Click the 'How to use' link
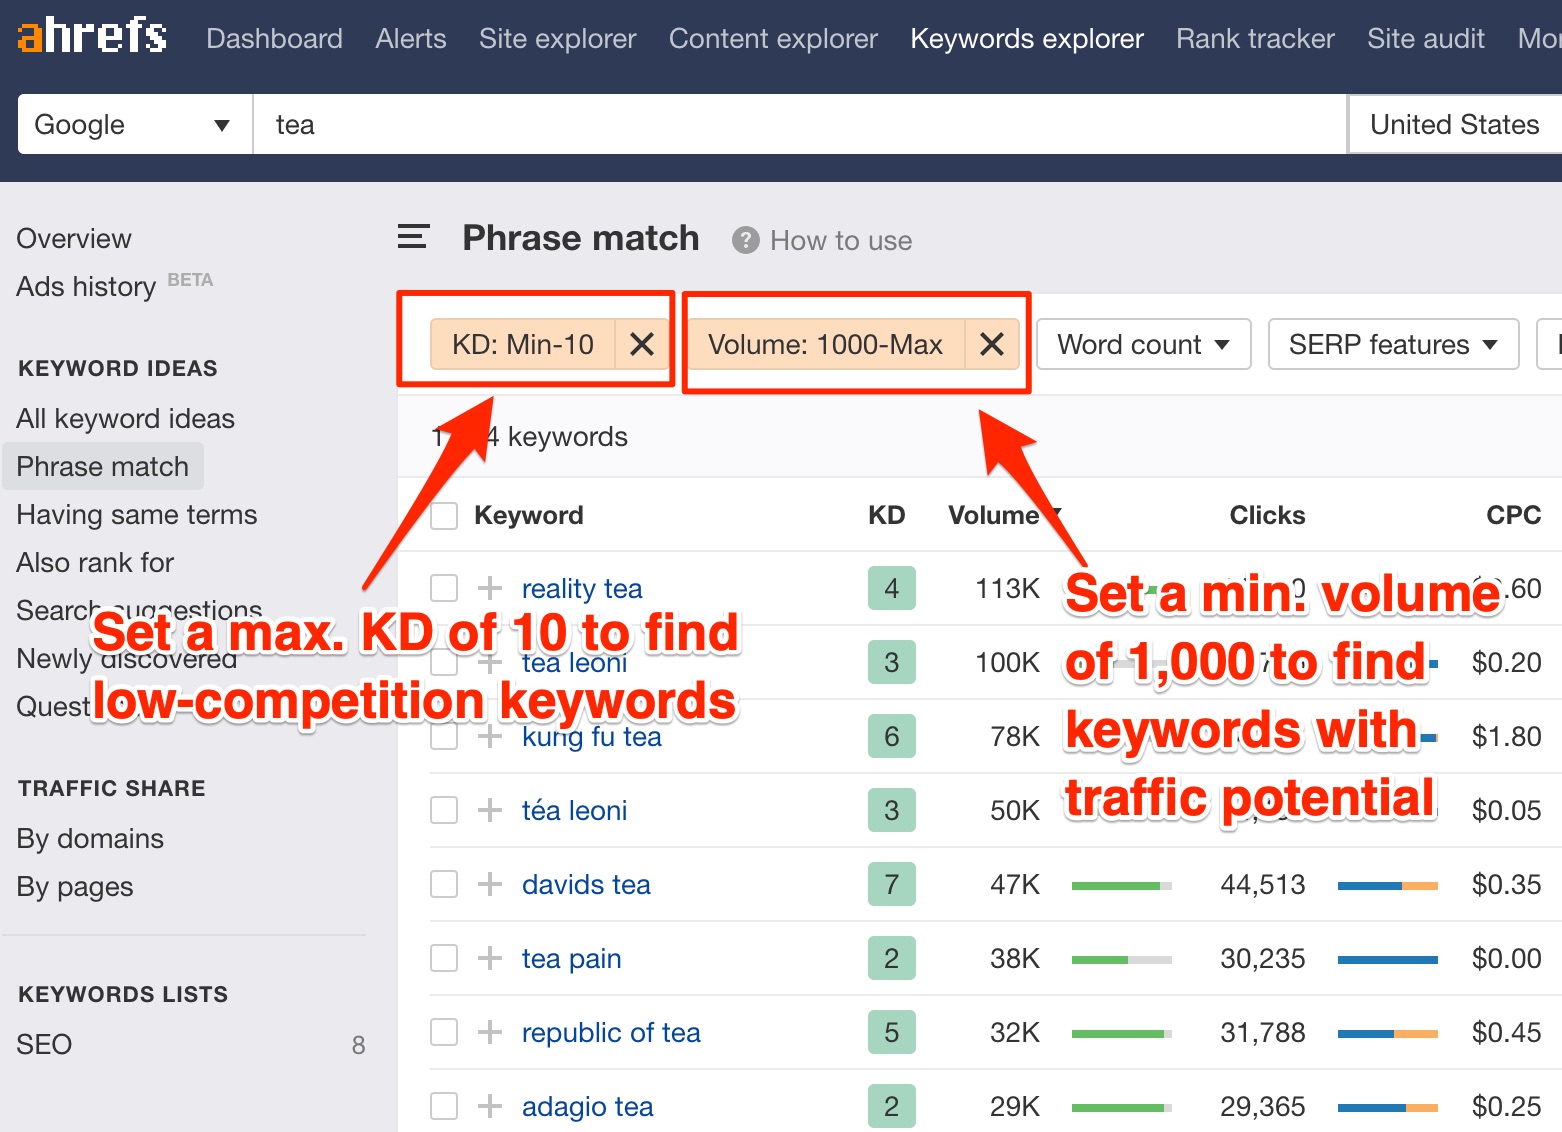1562x1132 pixels. (841, 240)
